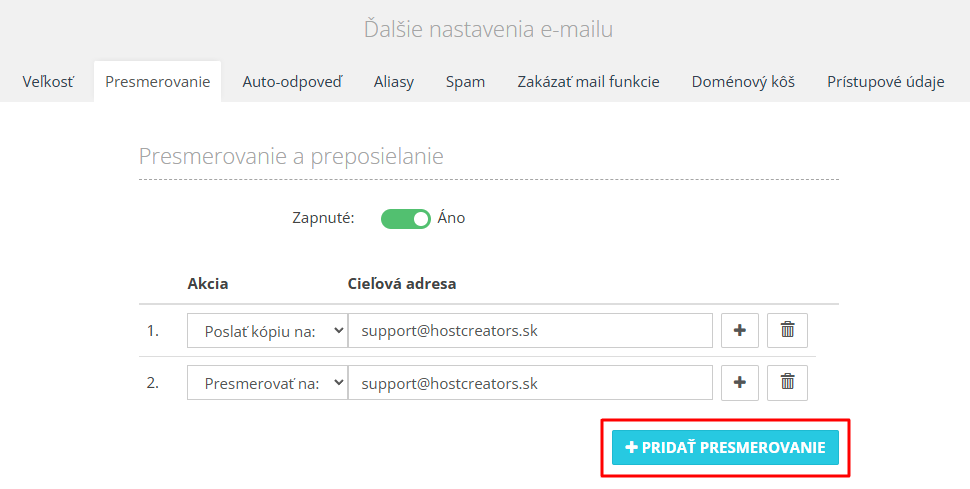Viewport: 970px width, 489px height.
Task: Click the plus icon in row 1
Action: 740,331
